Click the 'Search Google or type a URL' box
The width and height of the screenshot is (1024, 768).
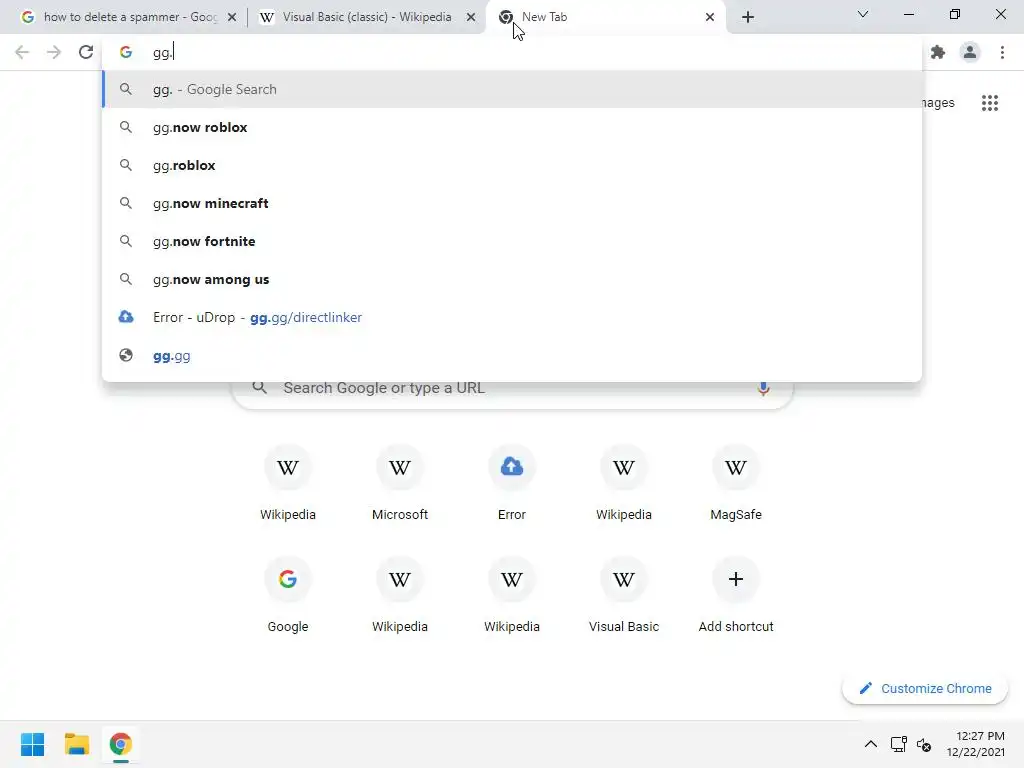(512, 388)
